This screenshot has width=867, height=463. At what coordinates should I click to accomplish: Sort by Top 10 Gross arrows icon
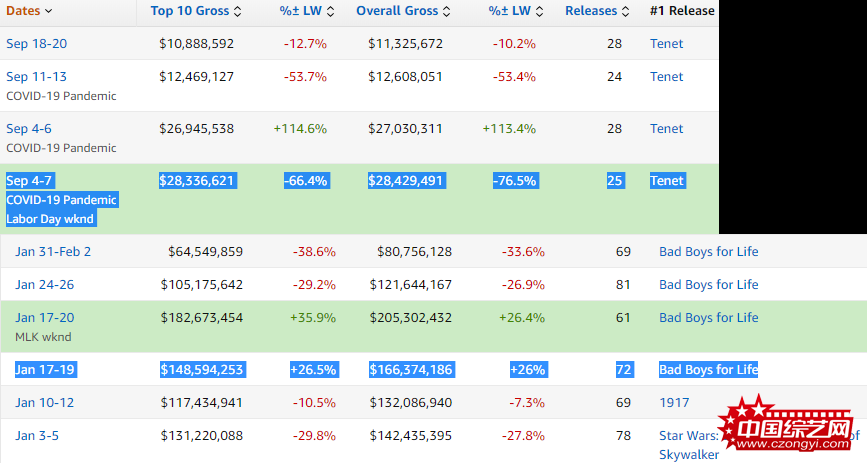coord(237,11)
